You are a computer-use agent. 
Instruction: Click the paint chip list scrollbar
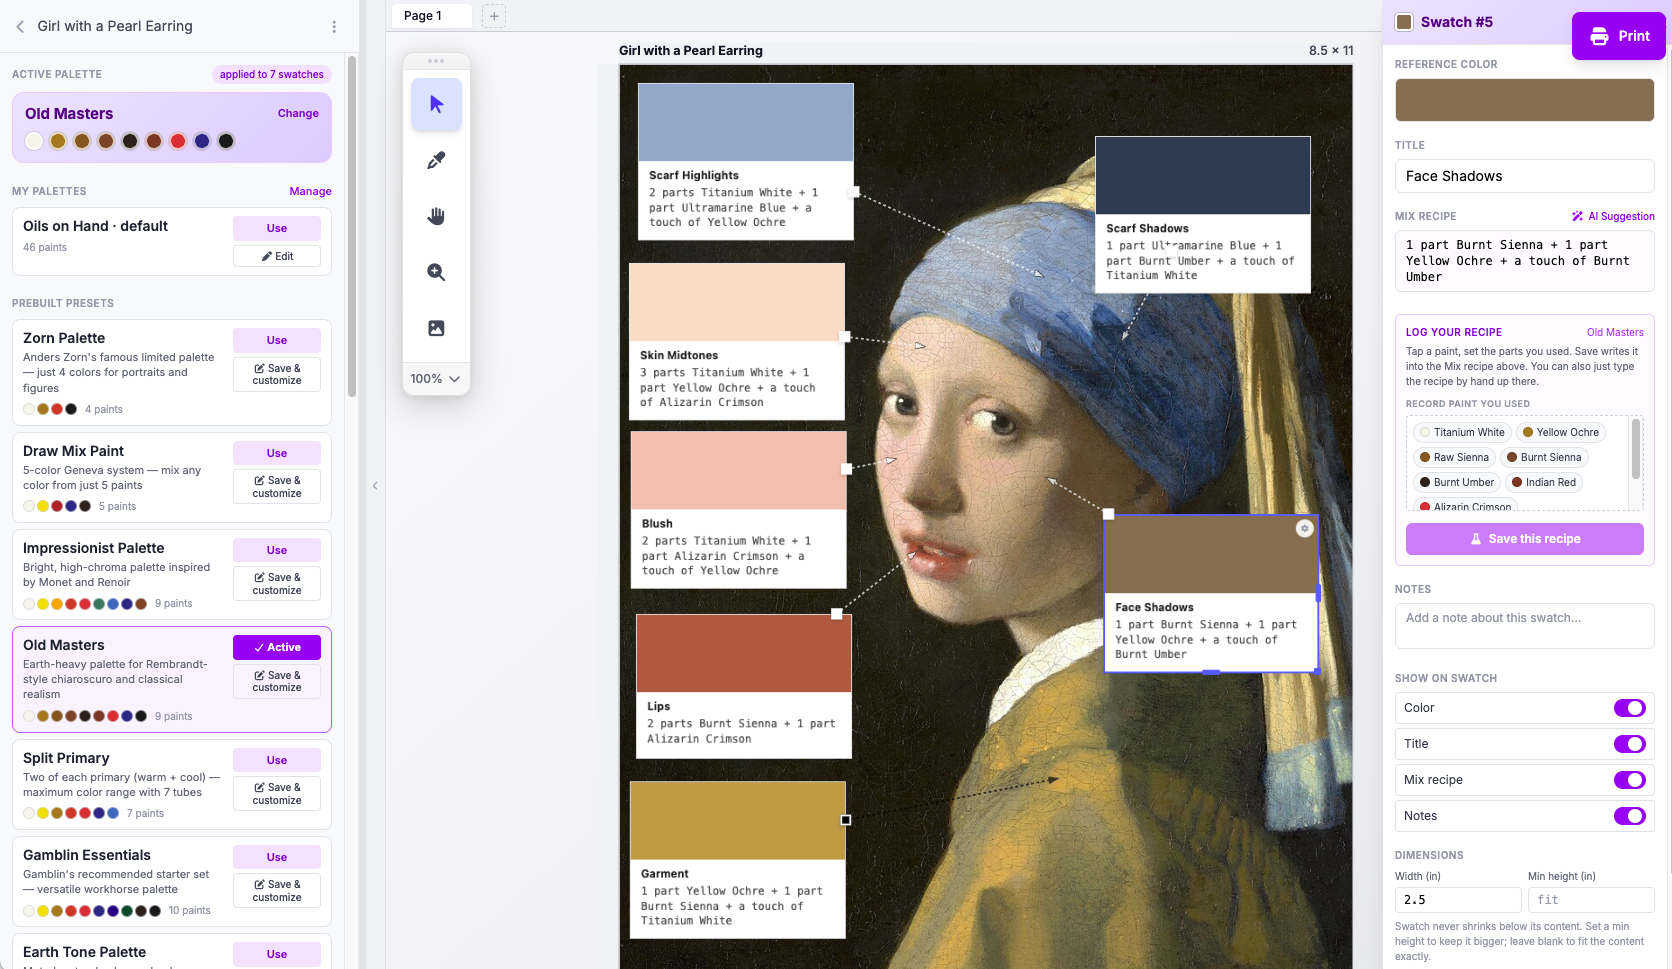click(1636, 449)
